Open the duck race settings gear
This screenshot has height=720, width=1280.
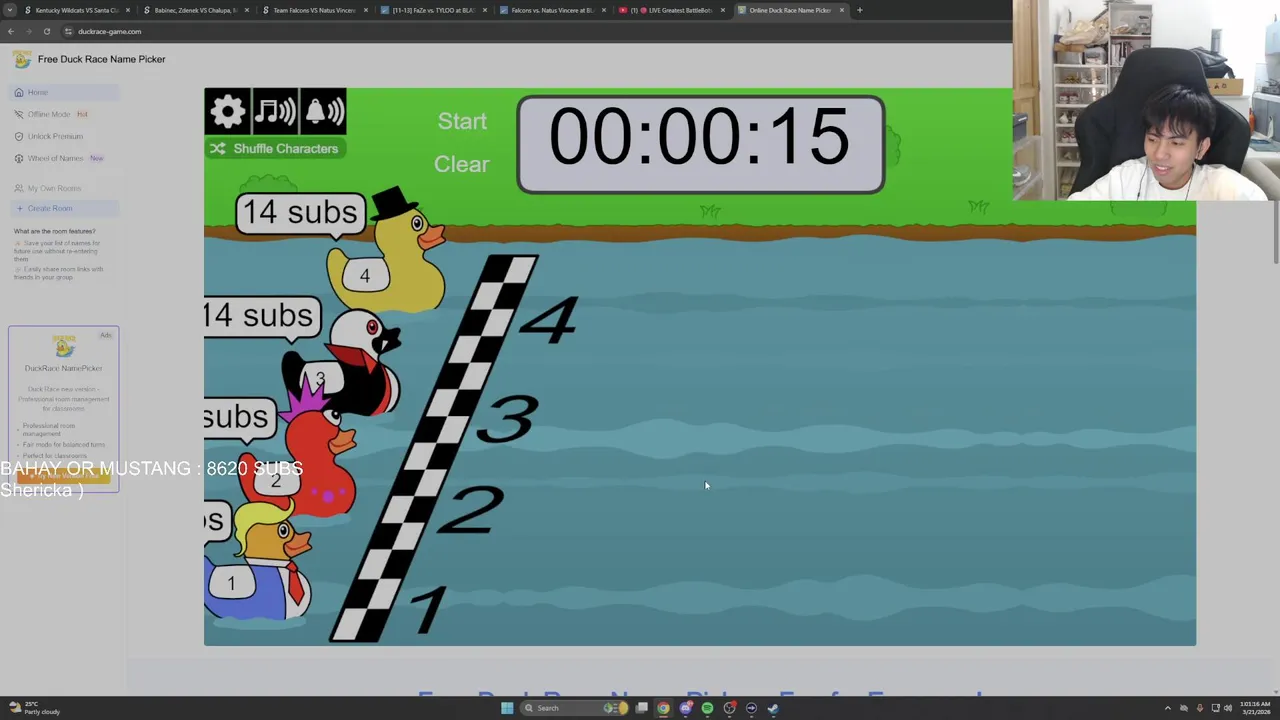click(x=228, y=111)
